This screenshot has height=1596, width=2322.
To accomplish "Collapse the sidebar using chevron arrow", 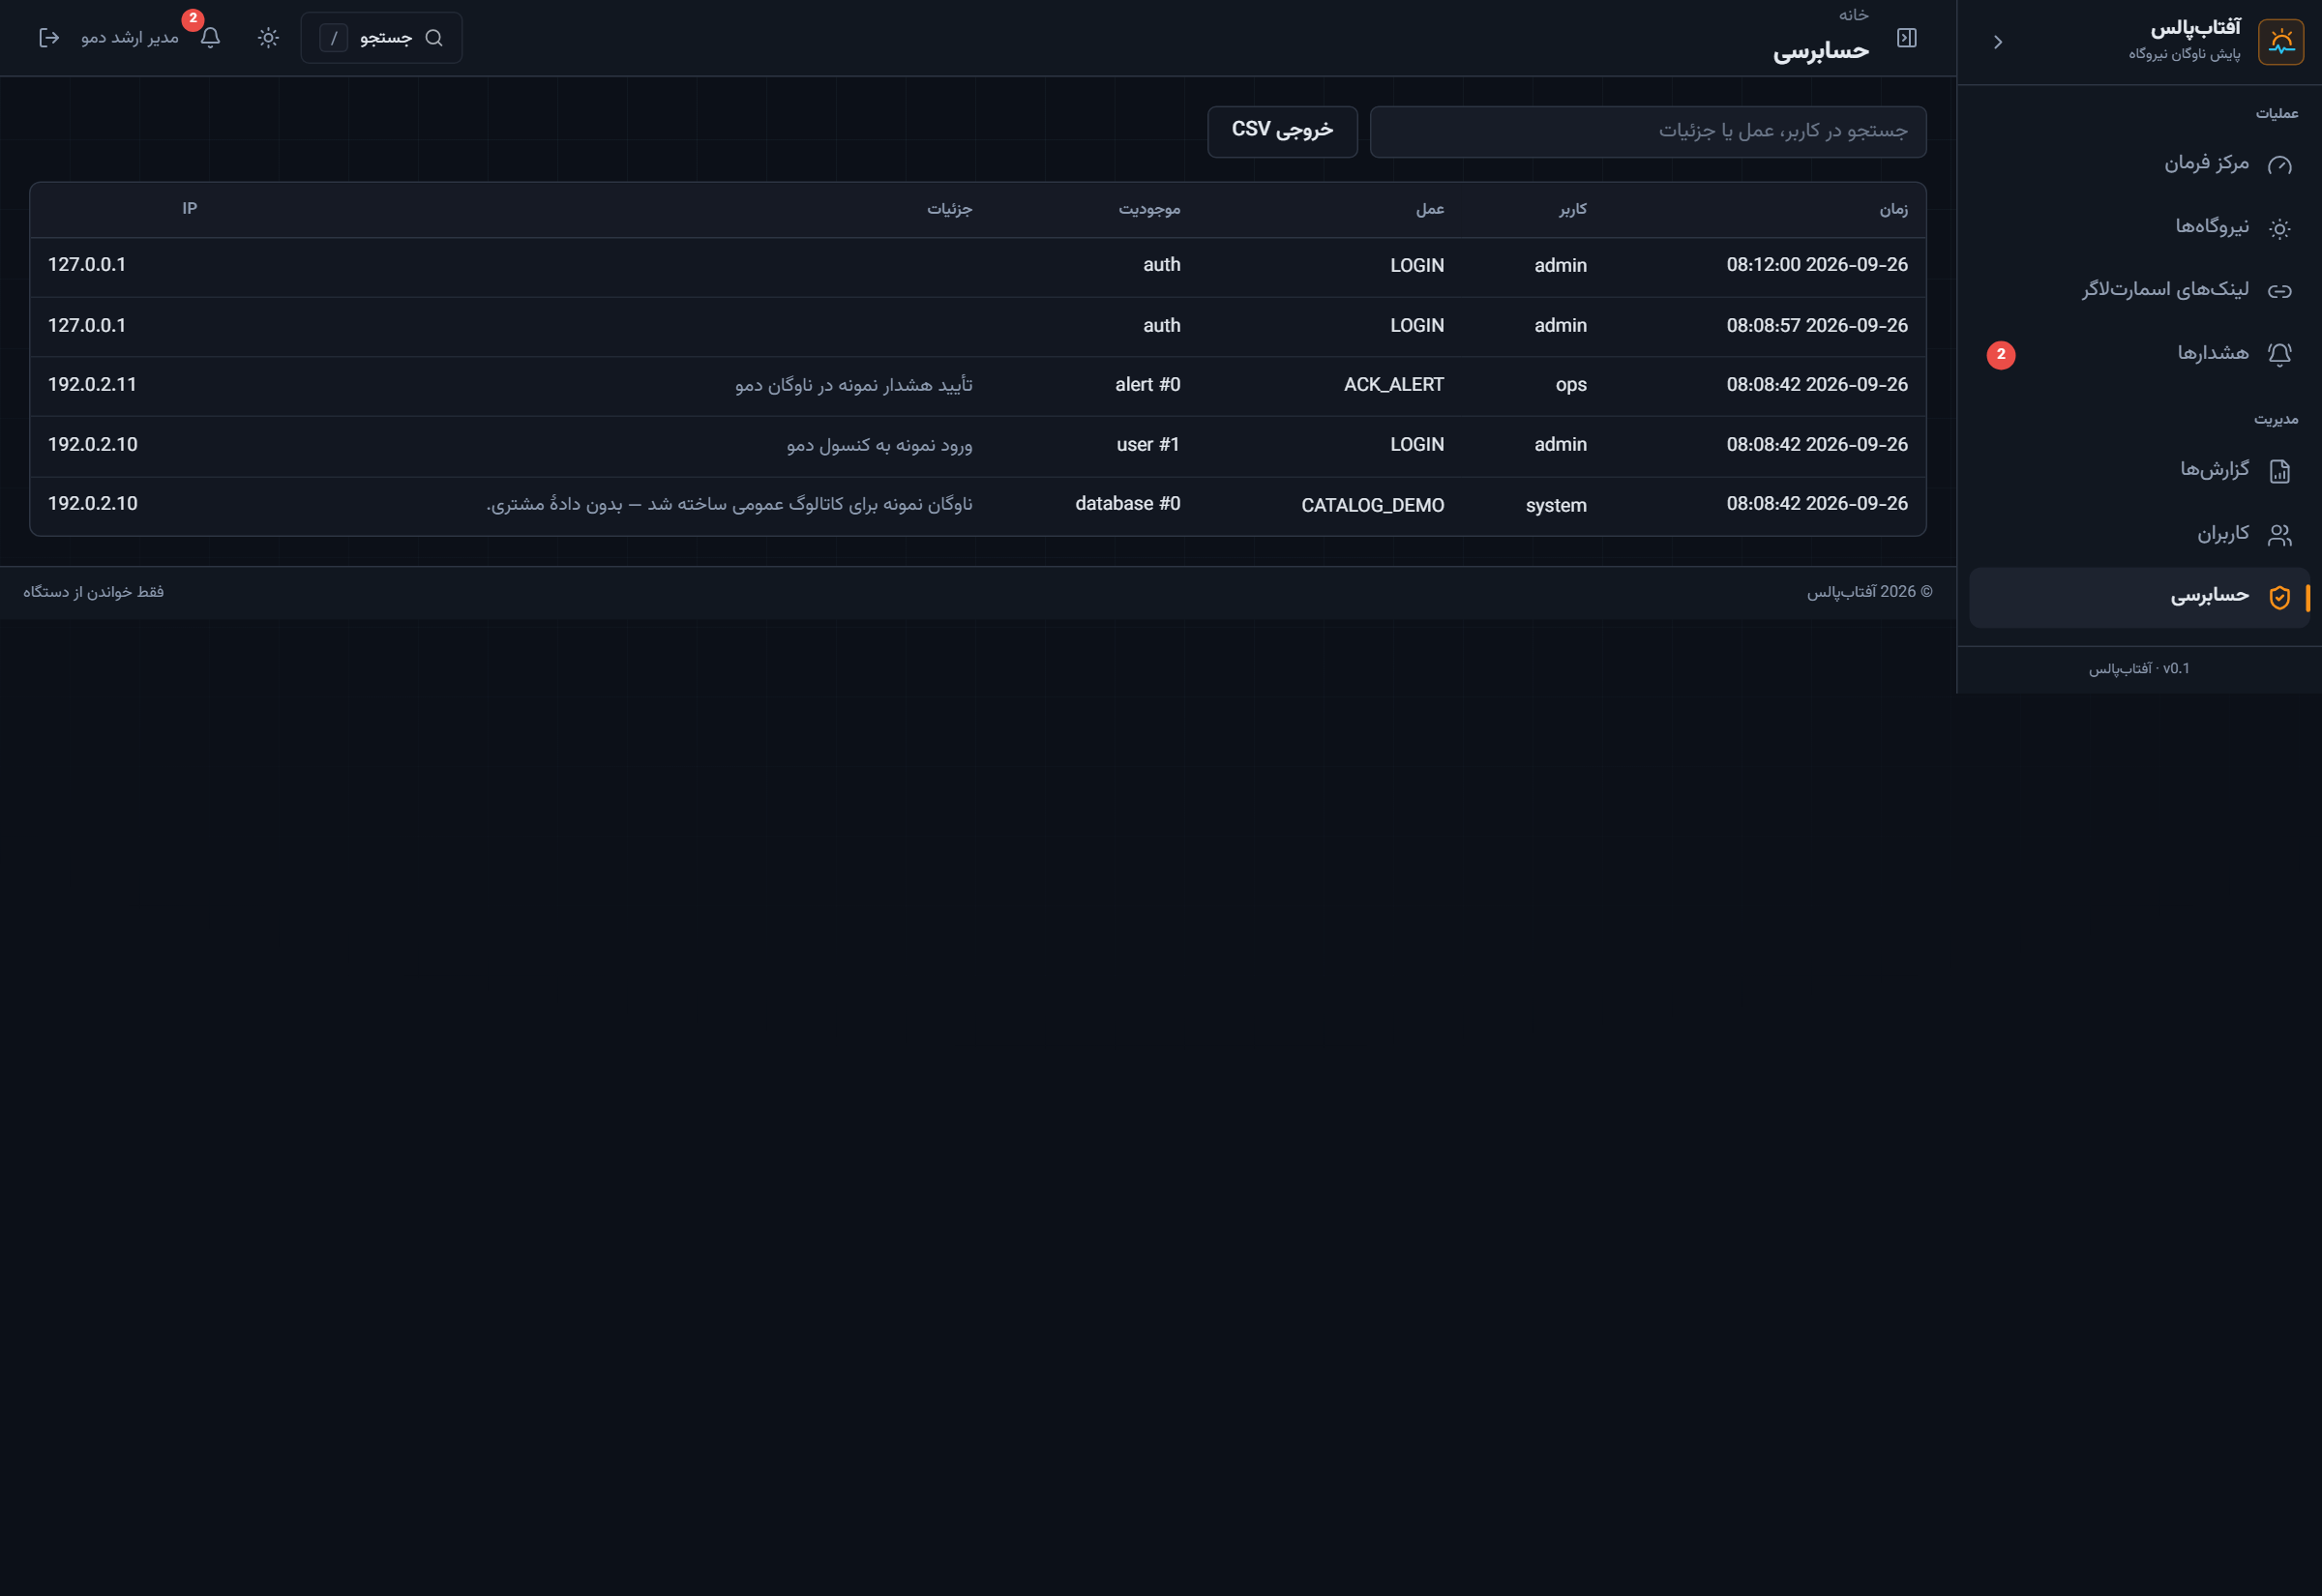I will [x=1997, y=42].
